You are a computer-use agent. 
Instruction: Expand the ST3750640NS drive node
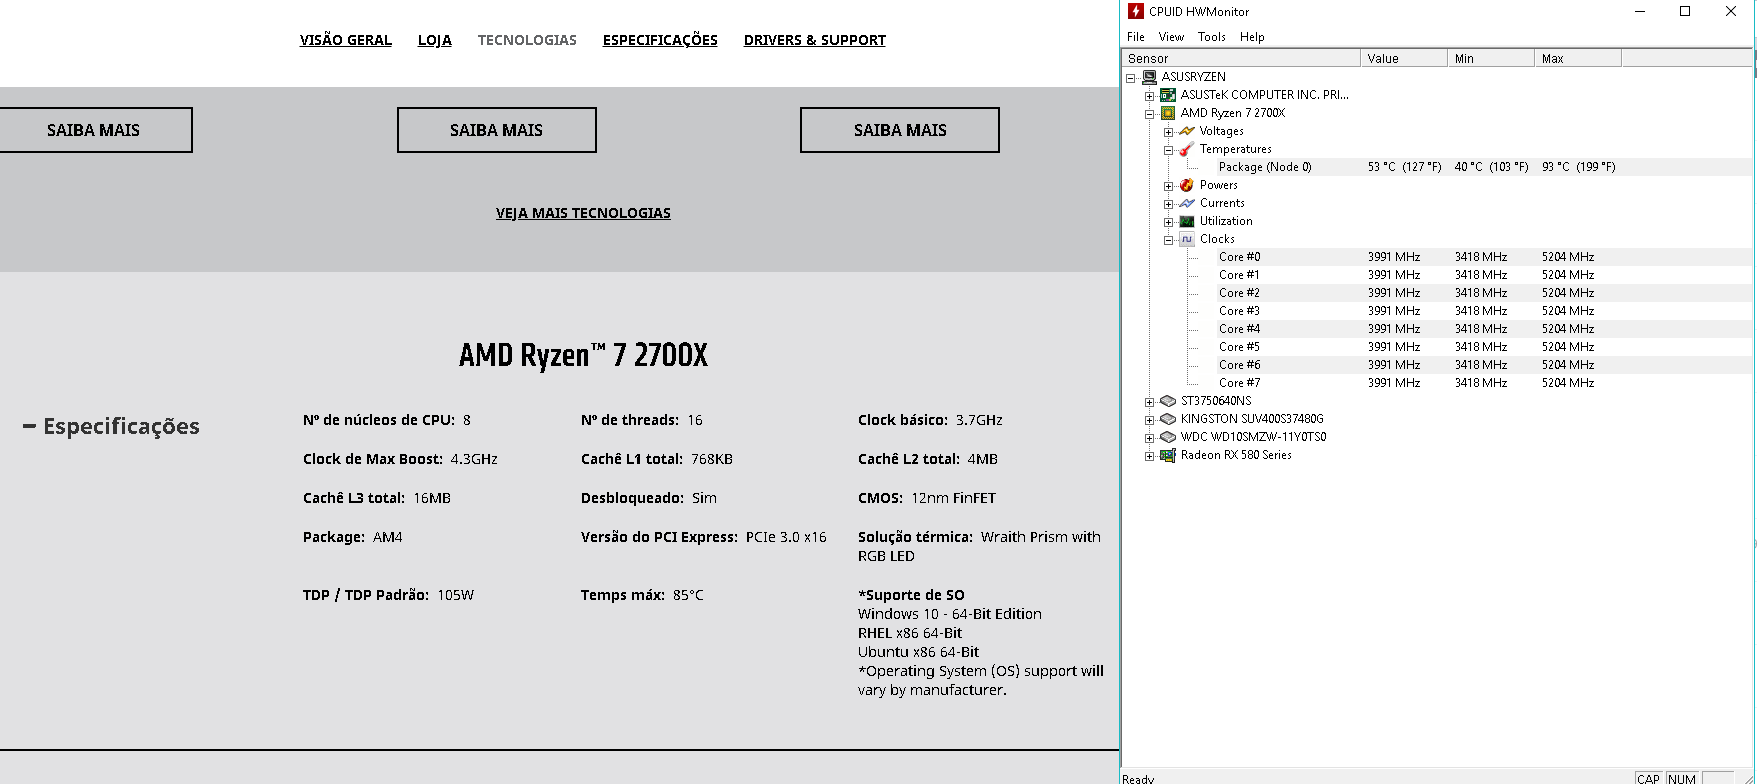point(1150,402)
